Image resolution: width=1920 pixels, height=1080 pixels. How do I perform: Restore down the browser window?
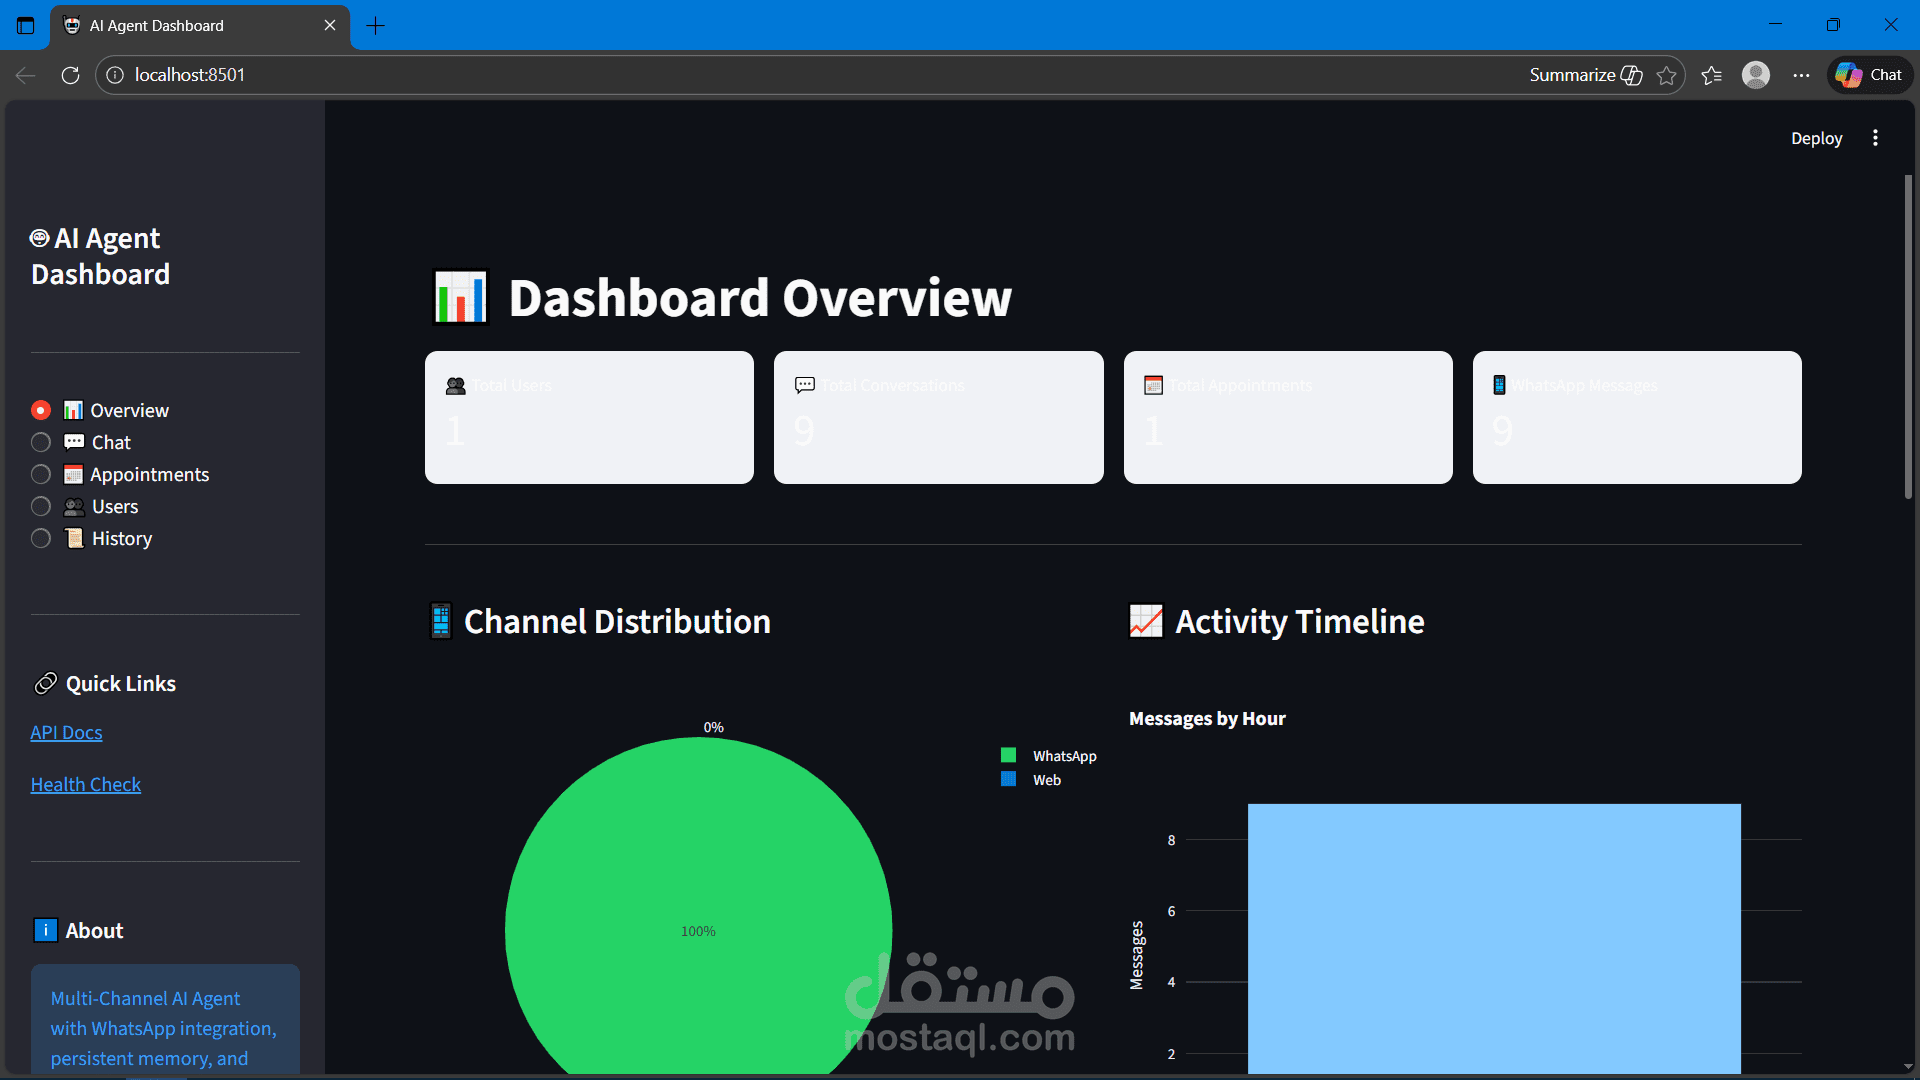1833,25
